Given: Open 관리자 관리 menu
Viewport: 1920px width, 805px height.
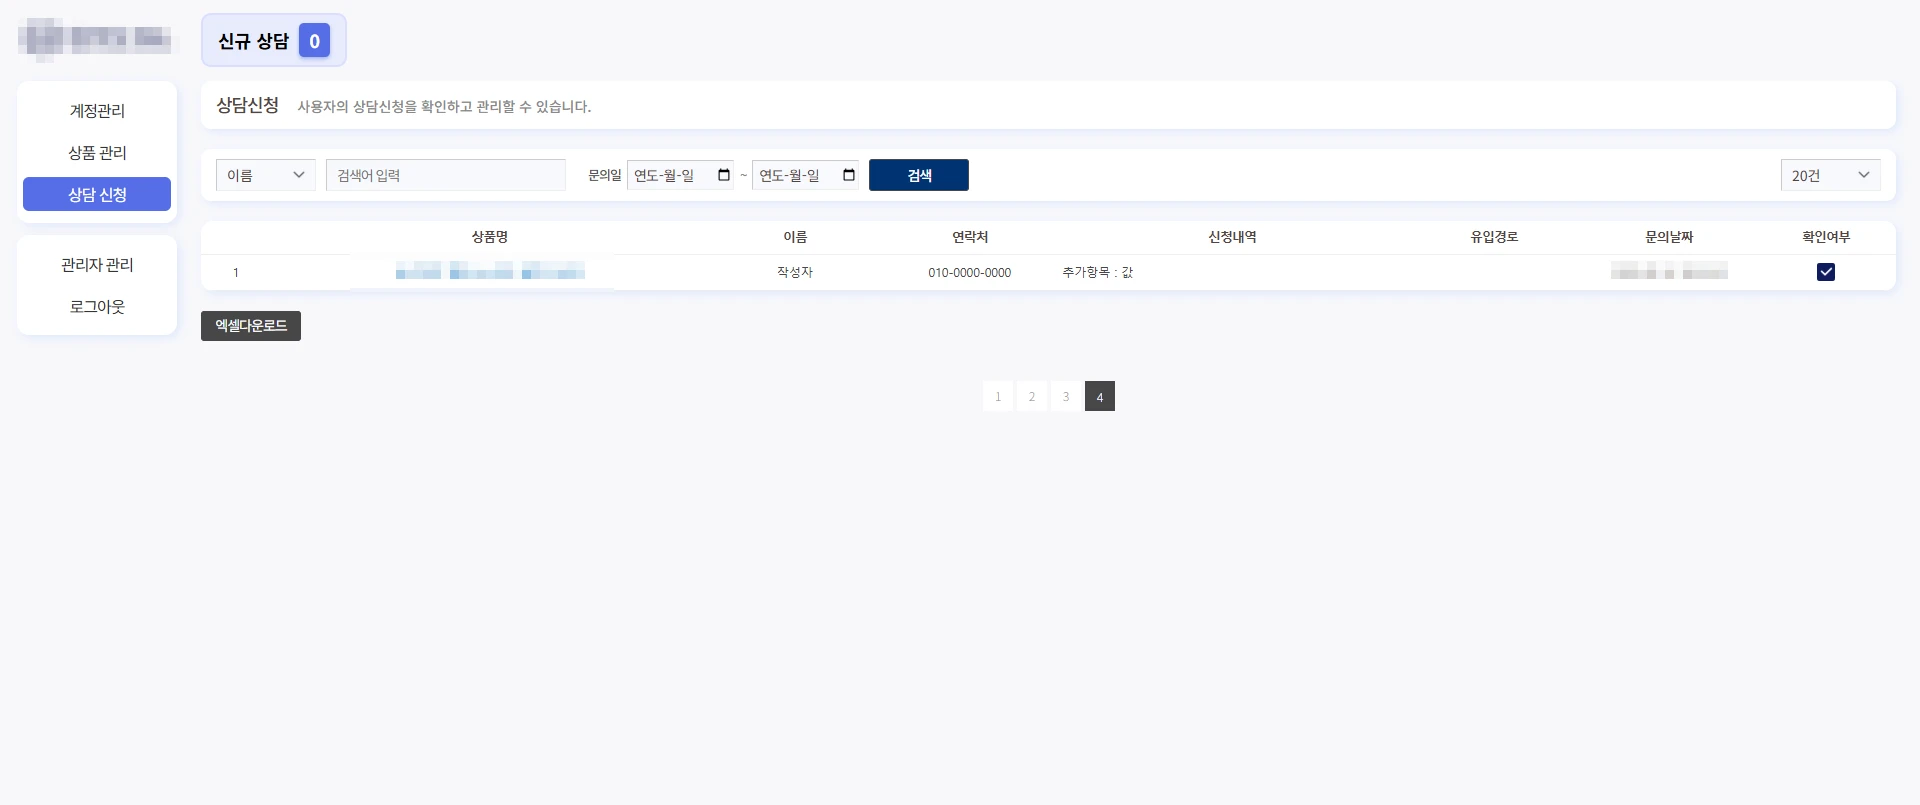Looking at the screenshot, I should tap(97, 265).
